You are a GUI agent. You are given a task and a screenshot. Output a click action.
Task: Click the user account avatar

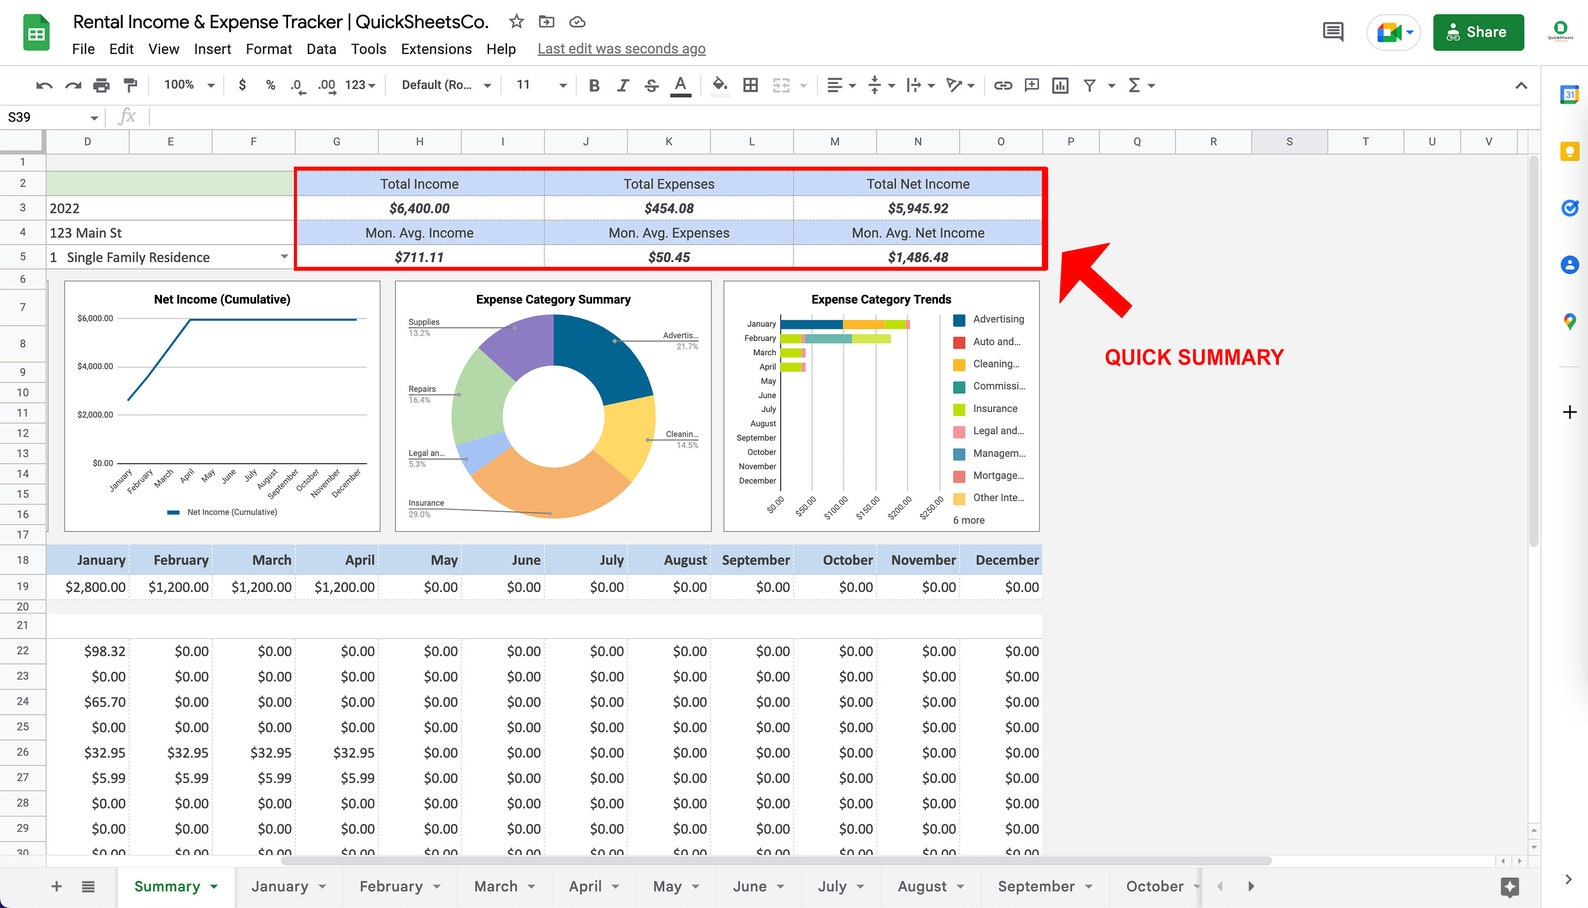tap(1559, 32)
